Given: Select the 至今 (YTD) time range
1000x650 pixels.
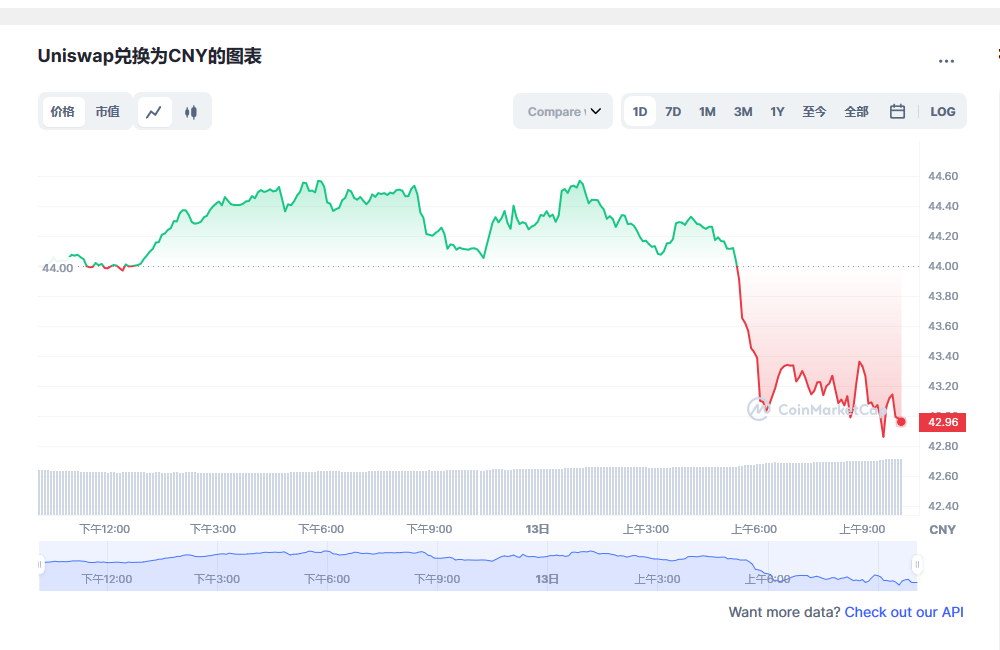Looking at the screenshot, I should tap(814, 112).
